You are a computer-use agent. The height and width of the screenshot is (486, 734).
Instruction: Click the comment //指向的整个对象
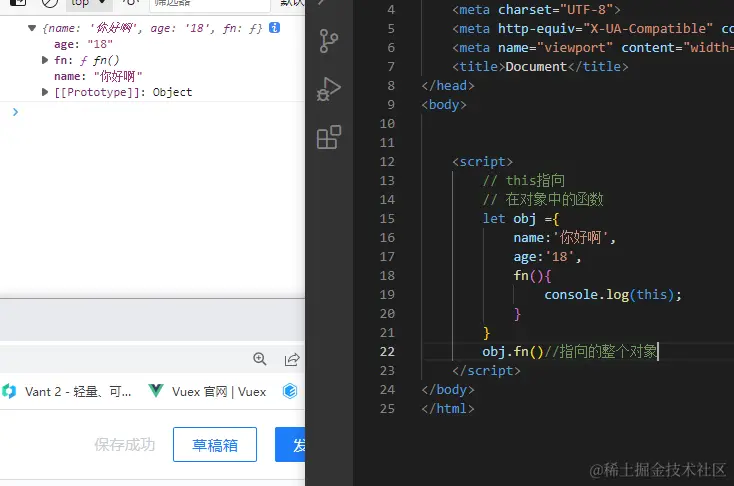click(x=601, y=351)
